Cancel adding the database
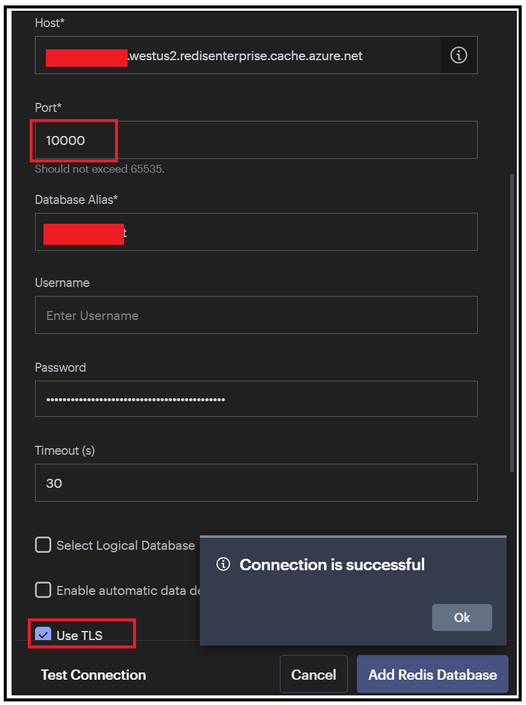This screenshot has width=526, height=705. [313, 674]
